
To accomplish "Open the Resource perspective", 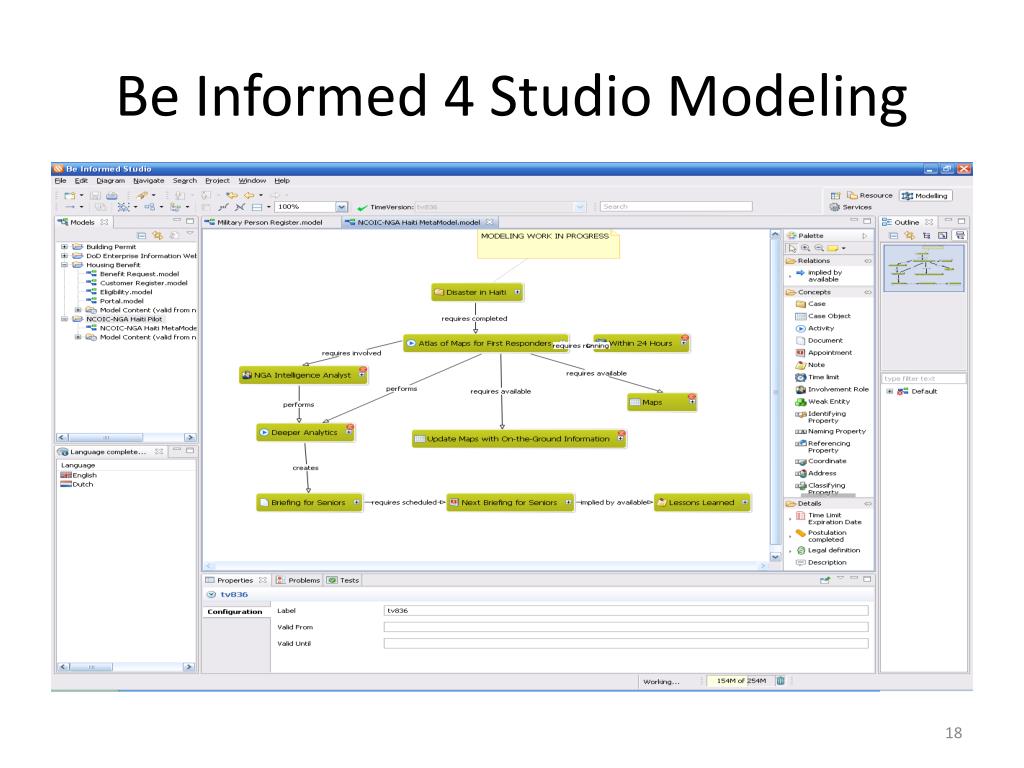I will [x=870, y=195].
